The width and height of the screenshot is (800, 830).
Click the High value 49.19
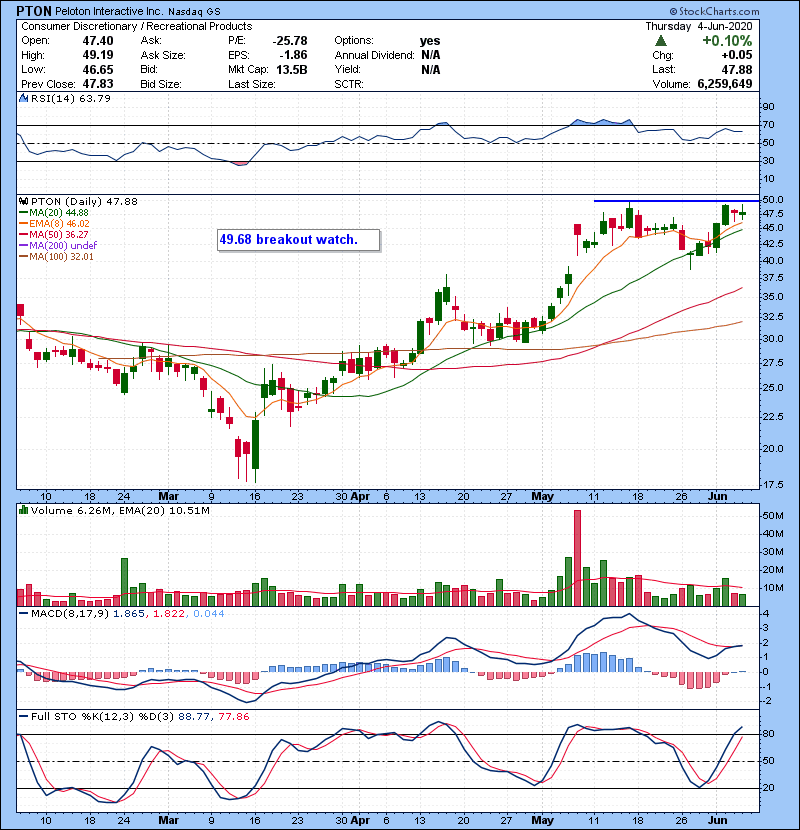[98, 55]
